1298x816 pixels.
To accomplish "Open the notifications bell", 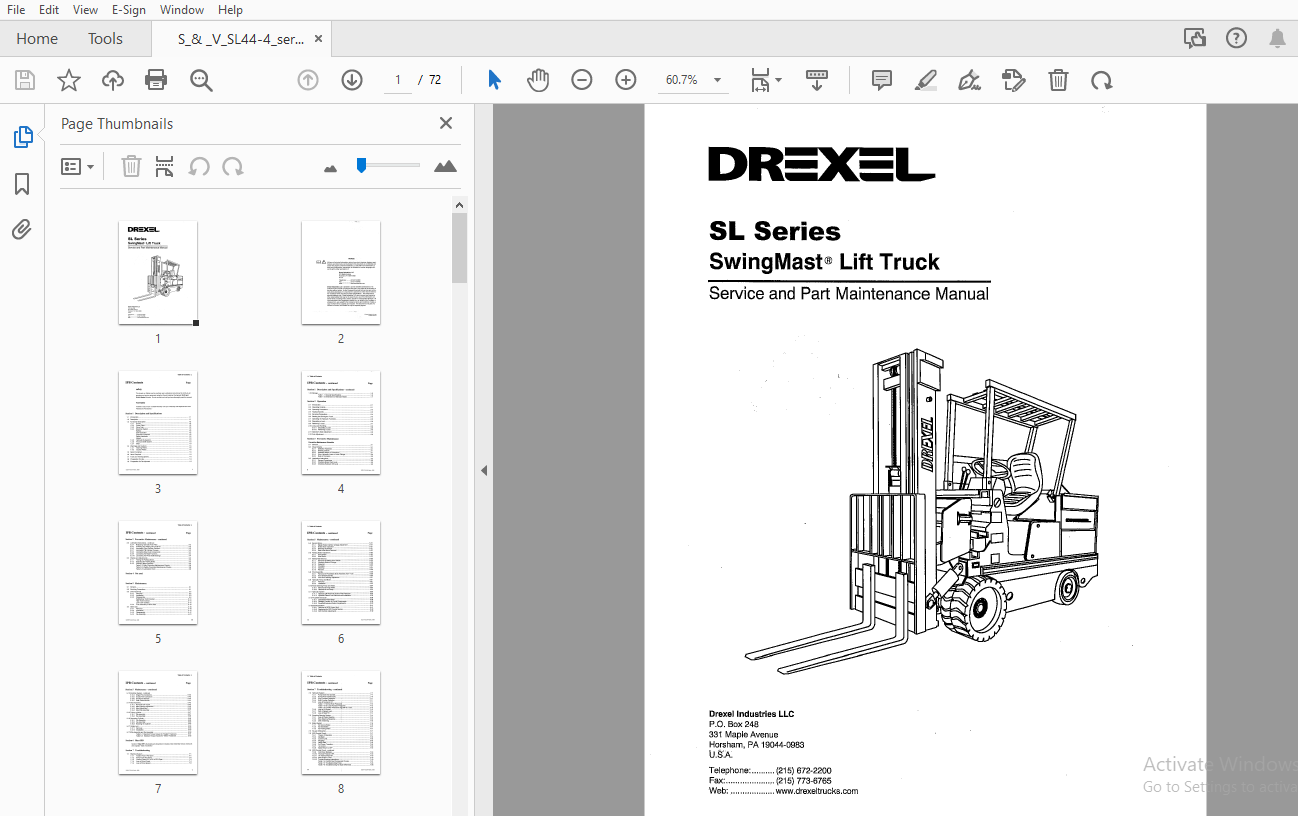I will 1277,39.
